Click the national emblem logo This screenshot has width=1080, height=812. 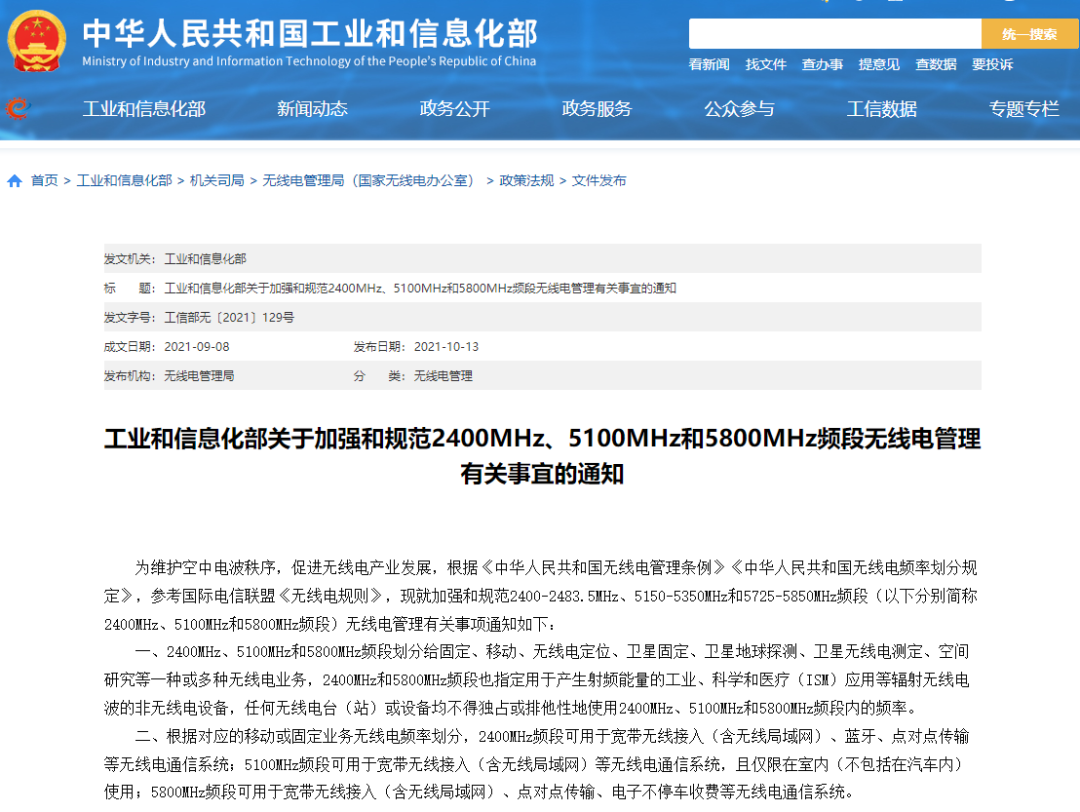click(x=37, y=41)
